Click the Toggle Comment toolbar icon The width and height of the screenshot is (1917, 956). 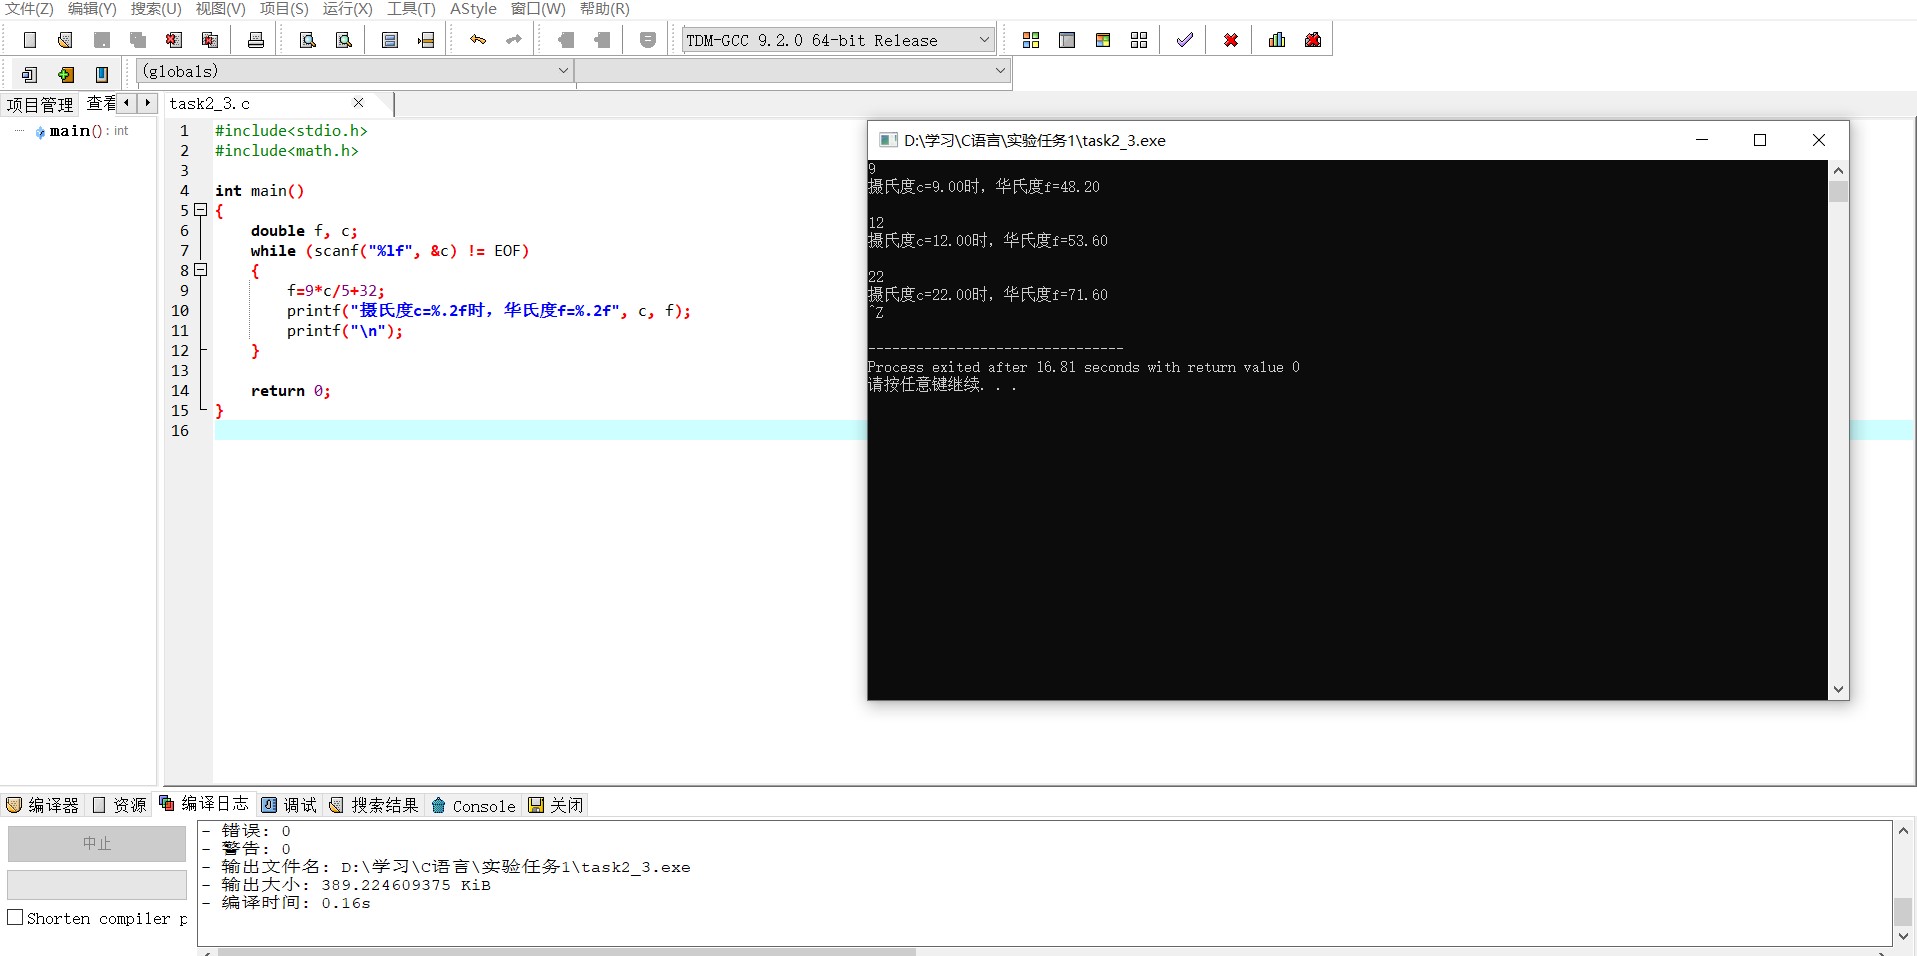pyautogui.click(x=648, y=40)
